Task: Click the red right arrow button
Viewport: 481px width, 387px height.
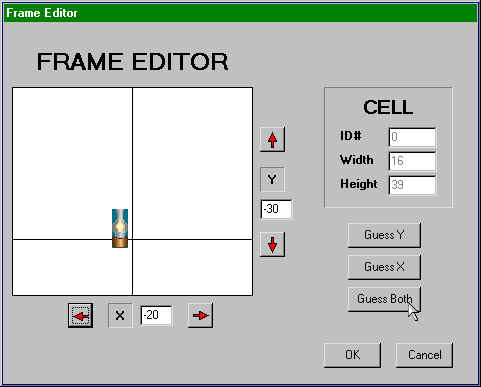Action: tap(200, 315)
